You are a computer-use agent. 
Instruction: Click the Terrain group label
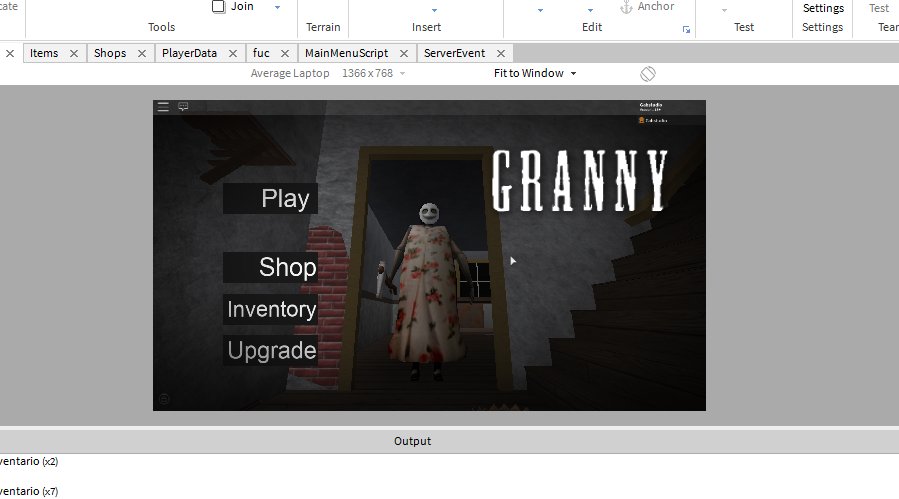click(323, 27)
